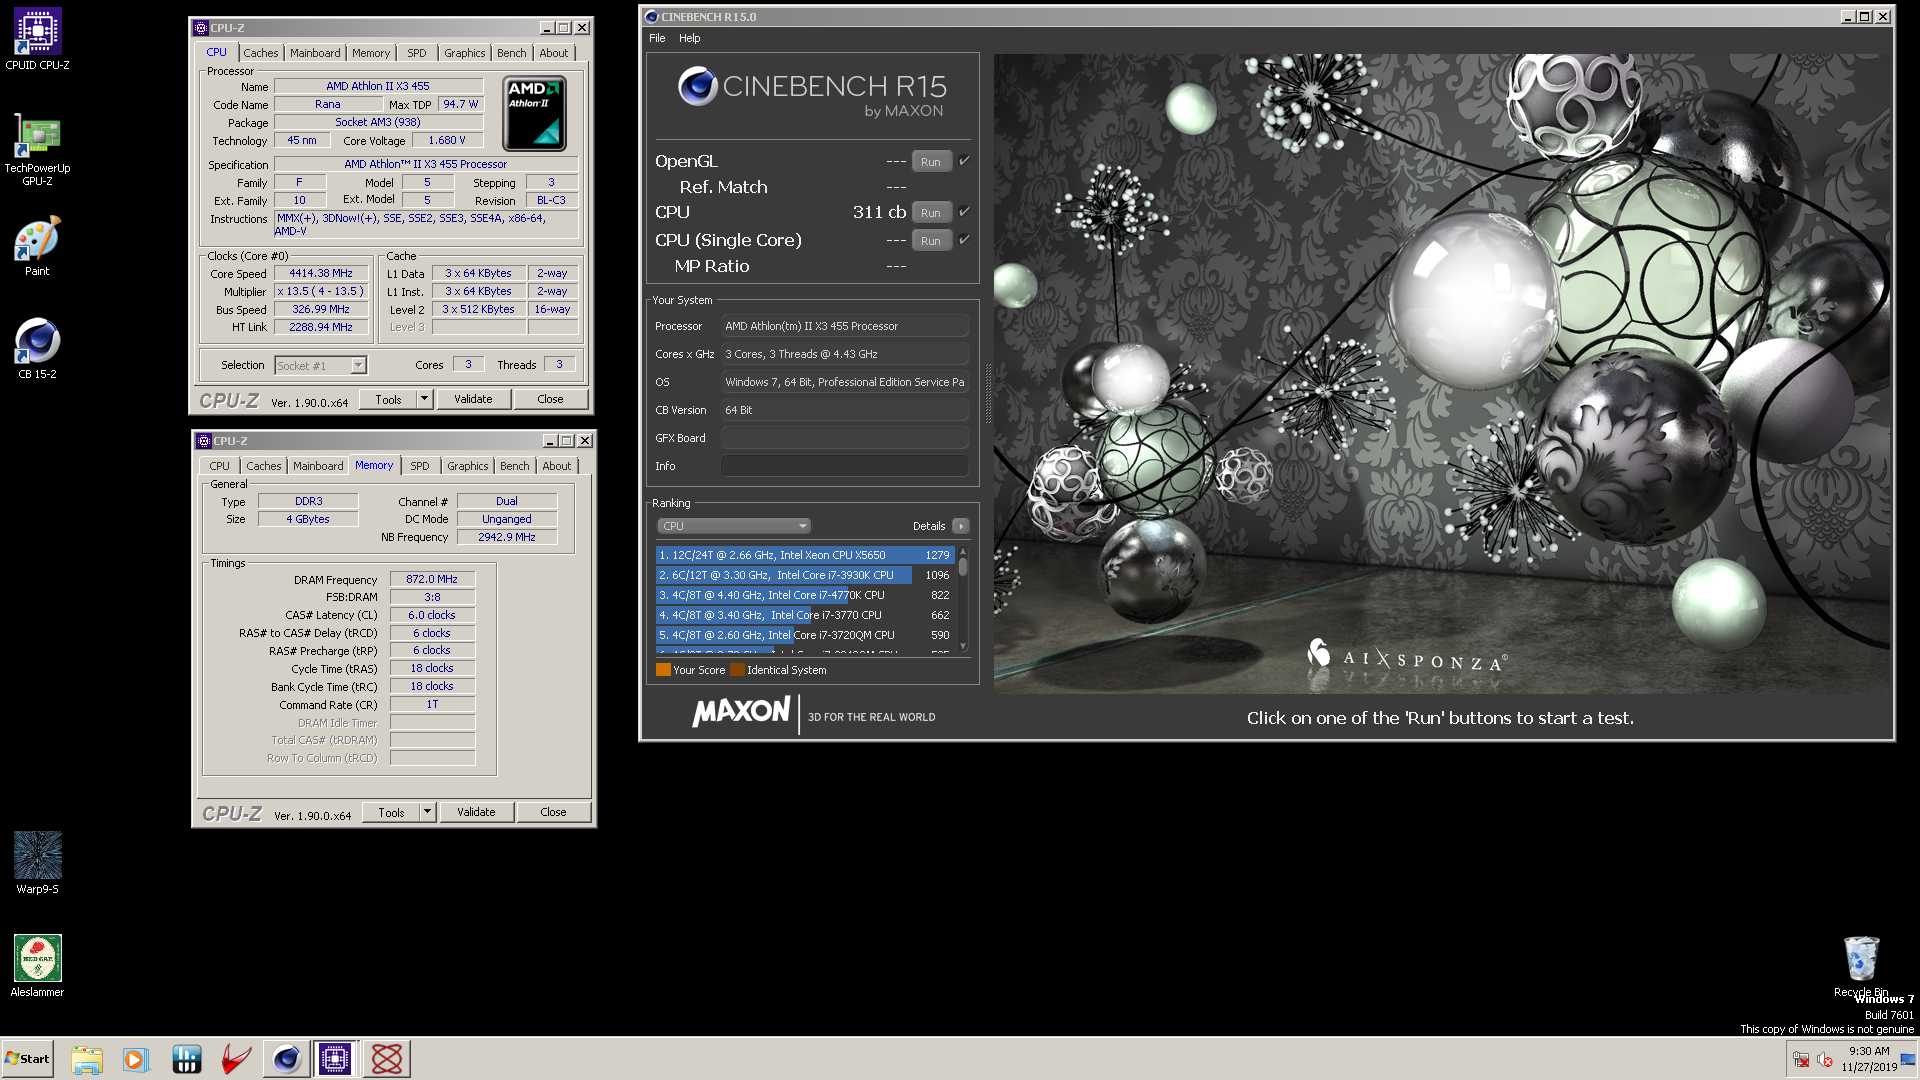
Task: Switch to Memory tab in upper CPU-Z
Action: tap(371, 53)
